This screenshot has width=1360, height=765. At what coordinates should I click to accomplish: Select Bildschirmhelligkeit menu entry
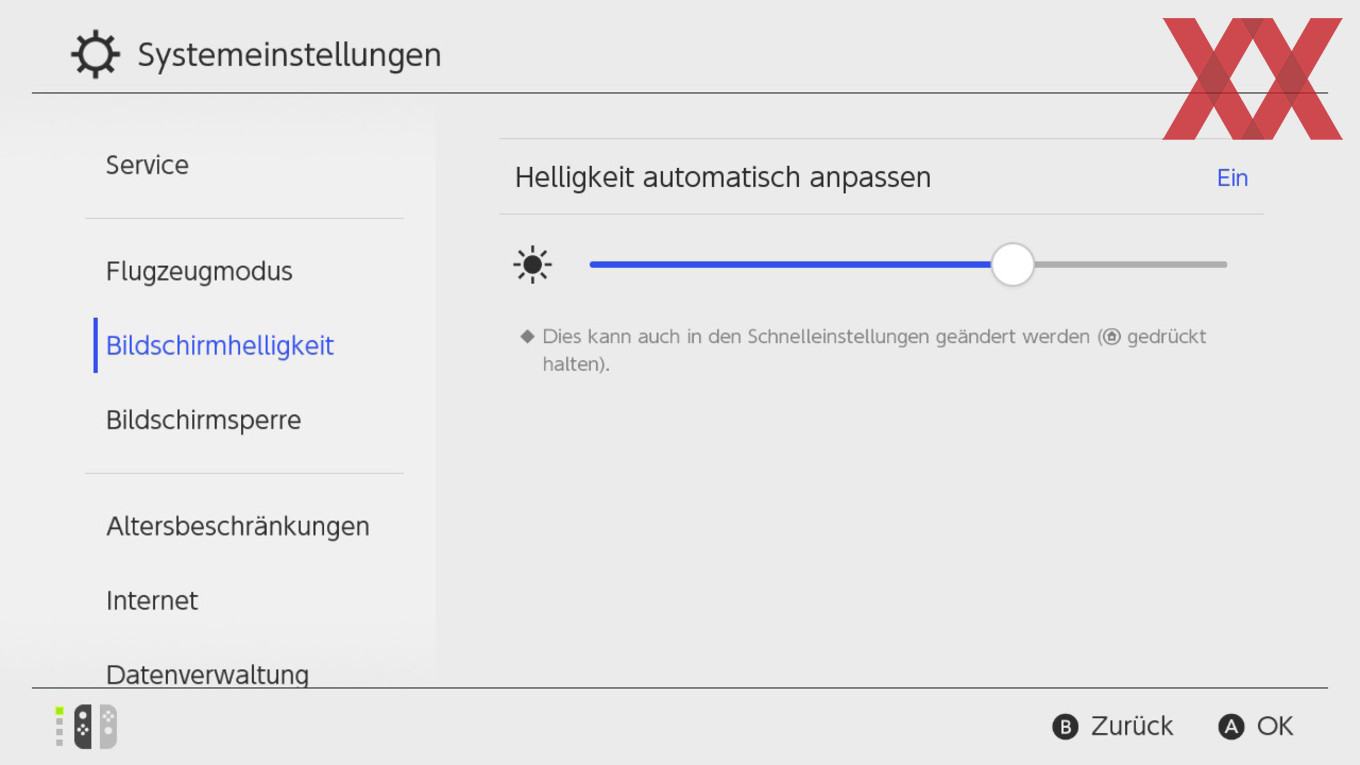click(220, 346)
